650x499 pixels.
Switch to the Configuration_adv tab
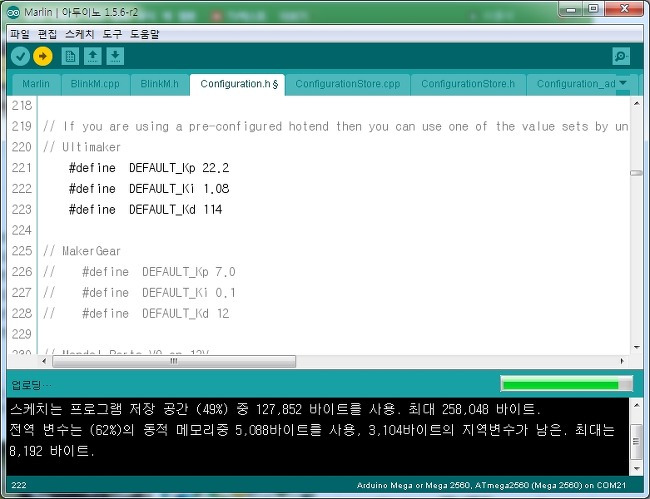point(576,84)
